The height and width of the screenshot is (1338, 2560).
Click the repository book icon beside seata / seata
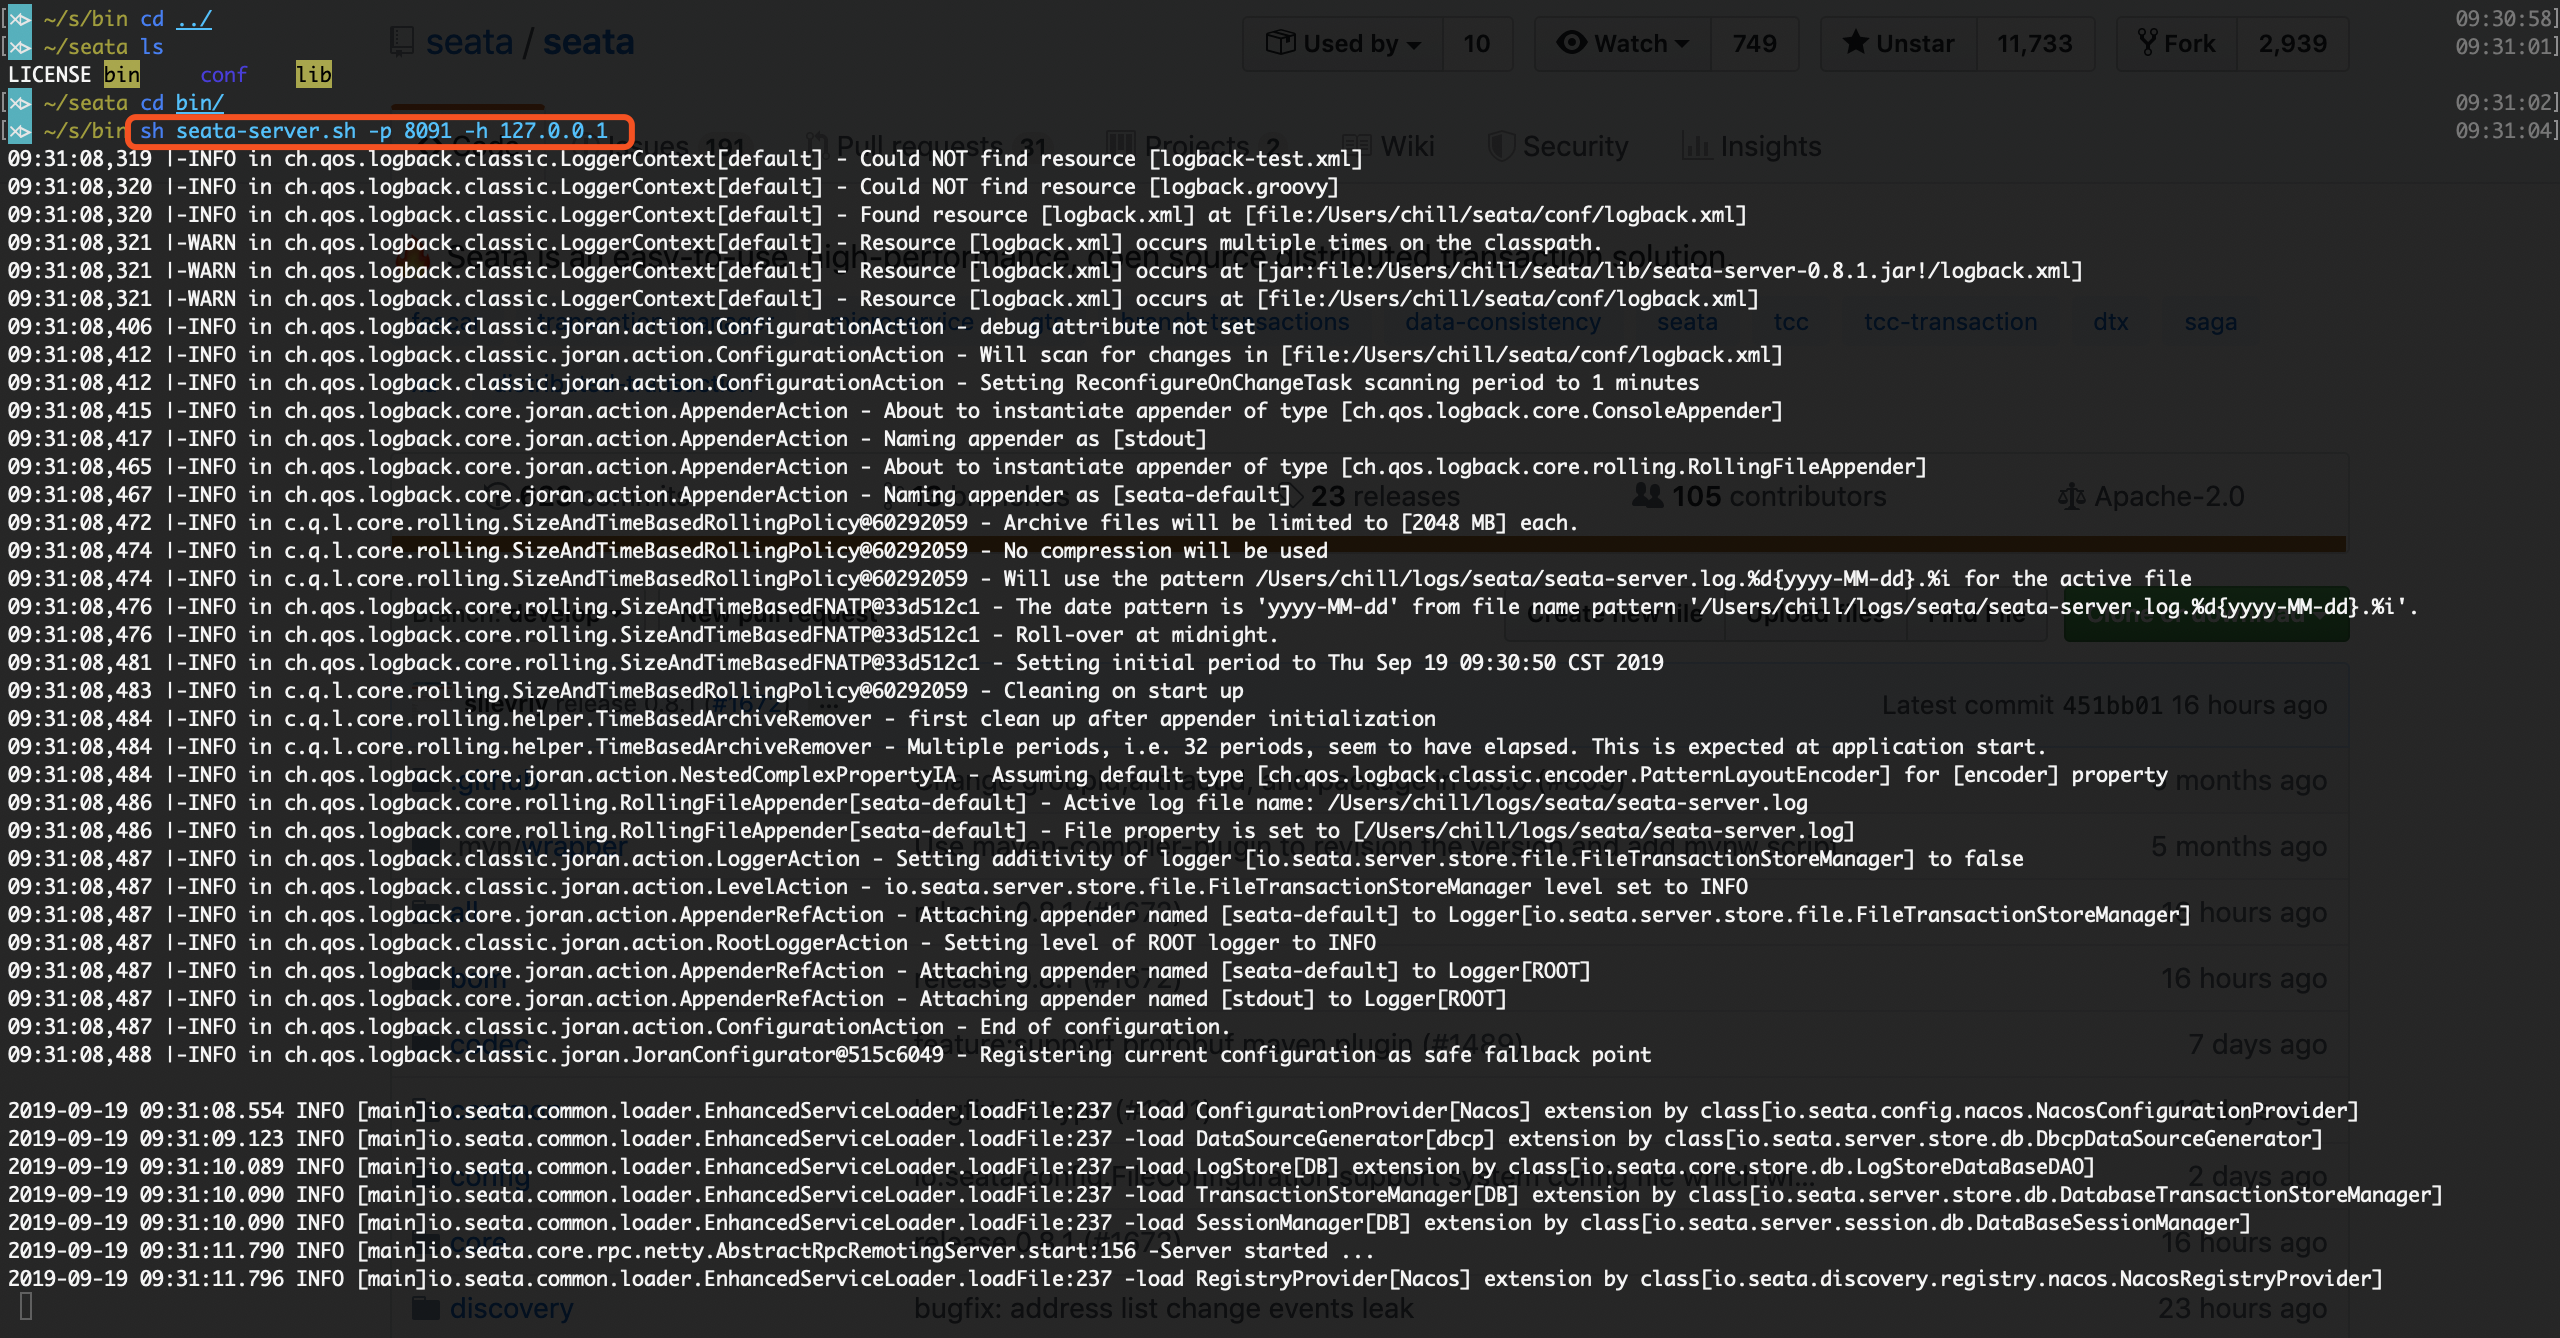(402, 42)
